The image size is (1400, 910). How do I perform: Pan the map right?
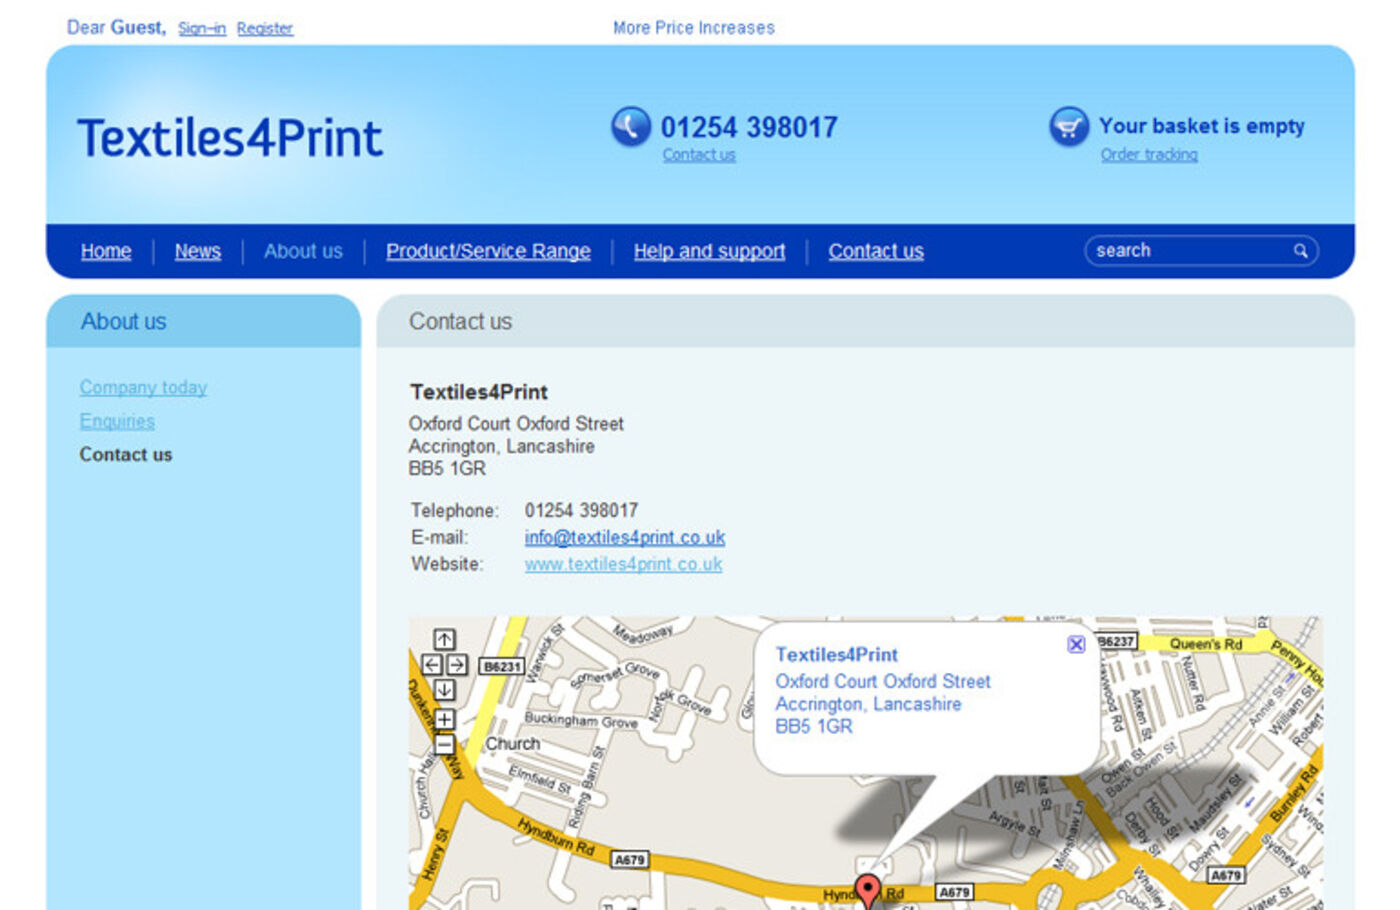(x=457, y=665)
